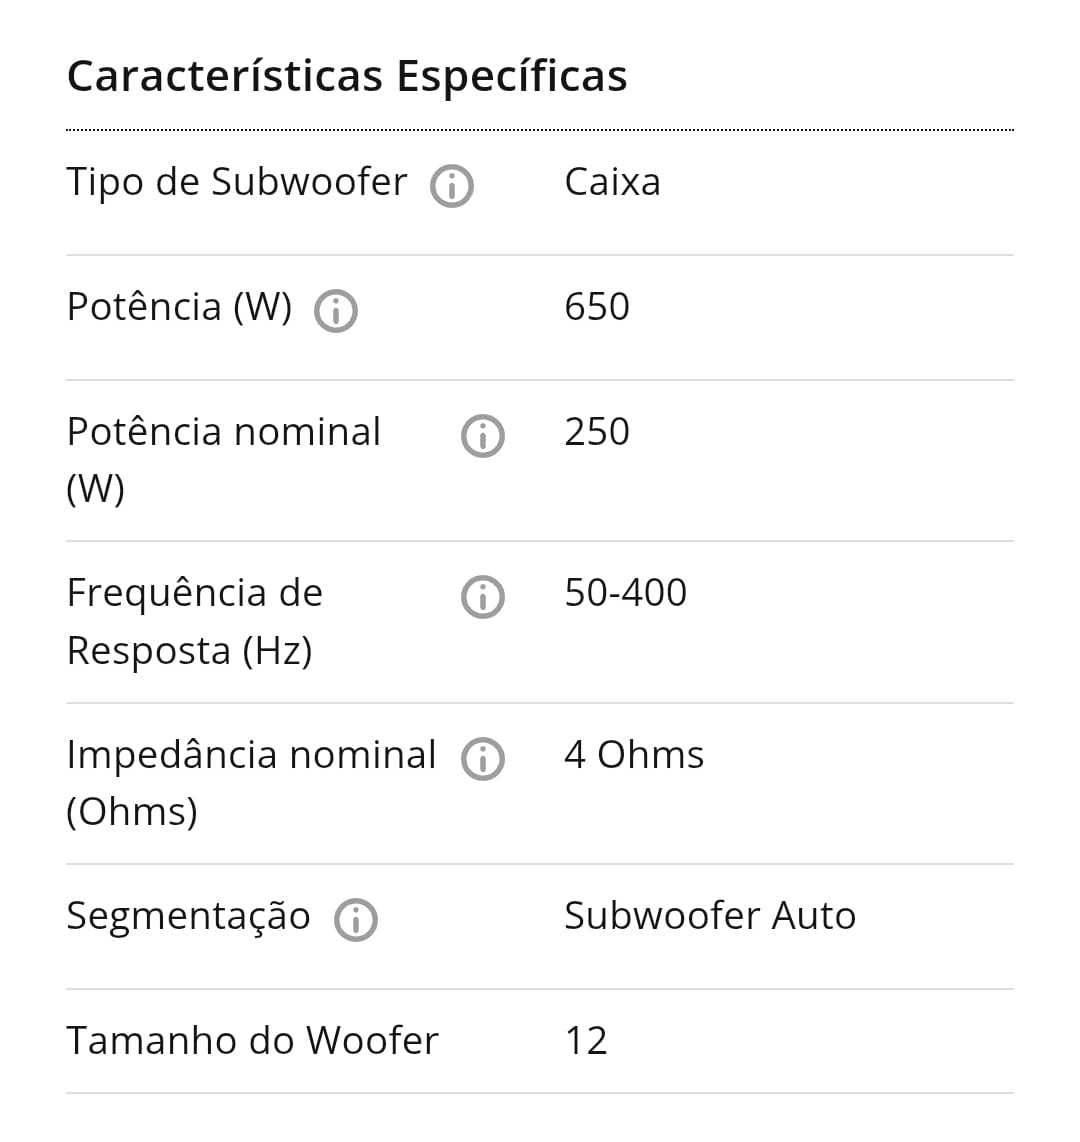This screenshot has height=1142, width=1080.
Task: Show info tooltip for Potência nominal (W)
Action: point(483,436)
